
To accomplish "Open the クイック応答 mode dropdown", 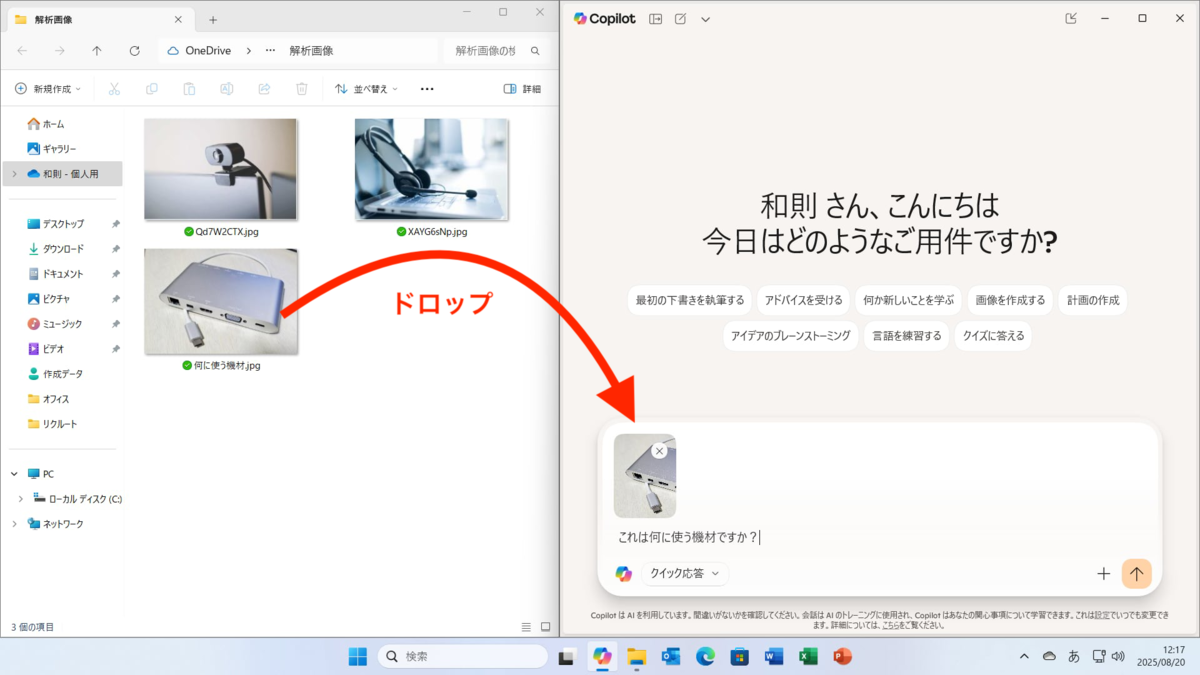I will (685, 573).
